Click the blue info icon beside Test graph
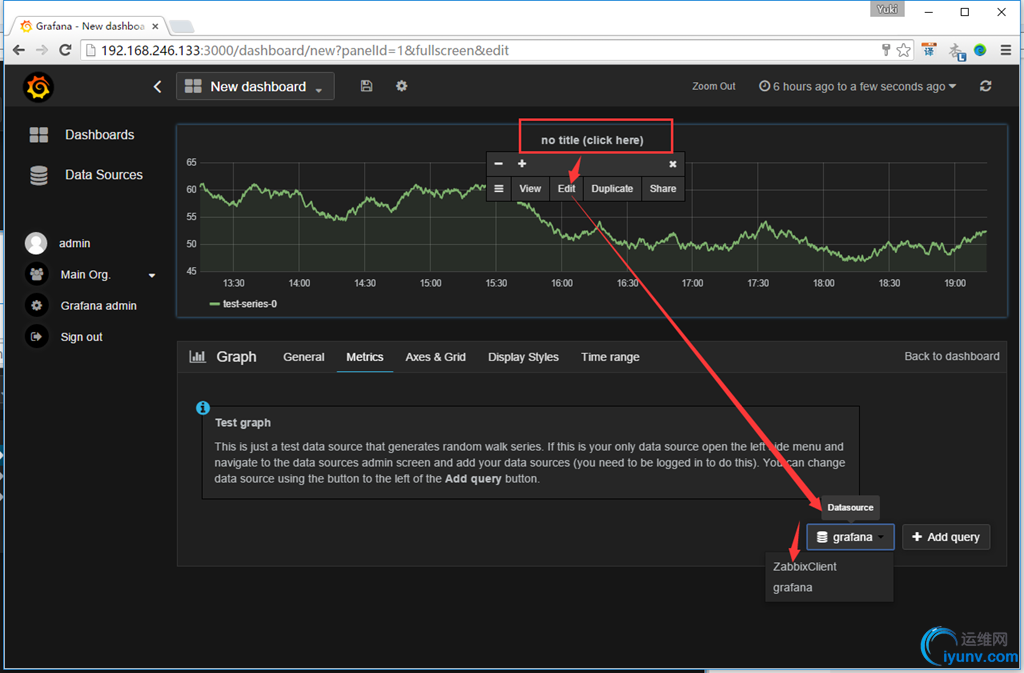Viewport: 1024px width, 673px height. coord(203,408)
